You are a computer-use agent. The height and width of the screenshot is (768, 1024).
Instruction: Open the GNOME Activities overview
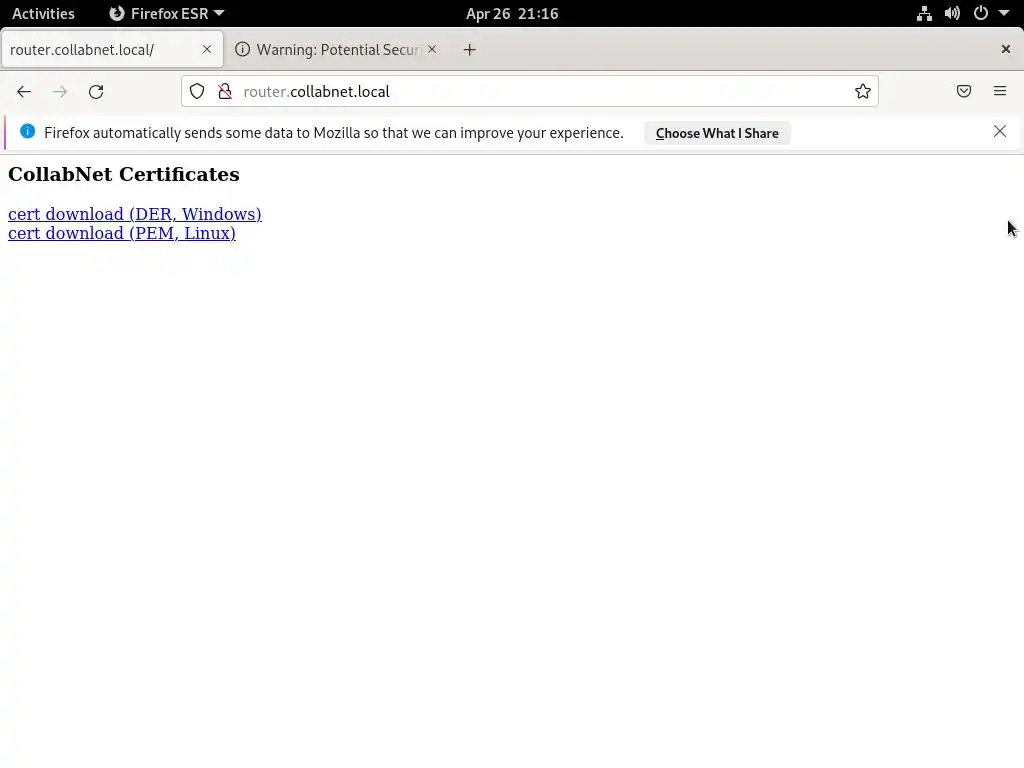(x=43, y=14)
